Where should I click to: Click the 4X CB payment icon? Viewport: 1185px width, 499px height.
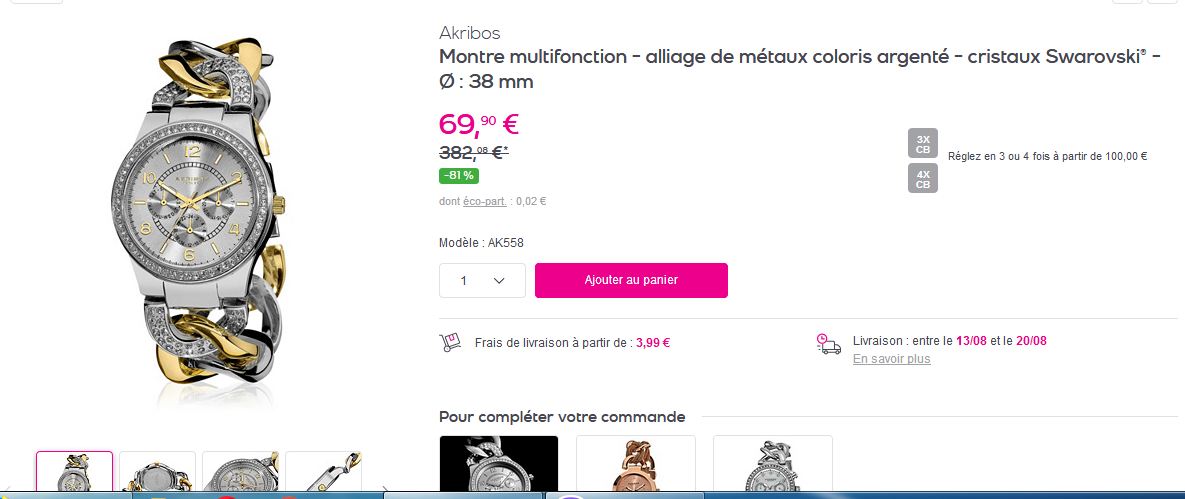coord(922,178)
